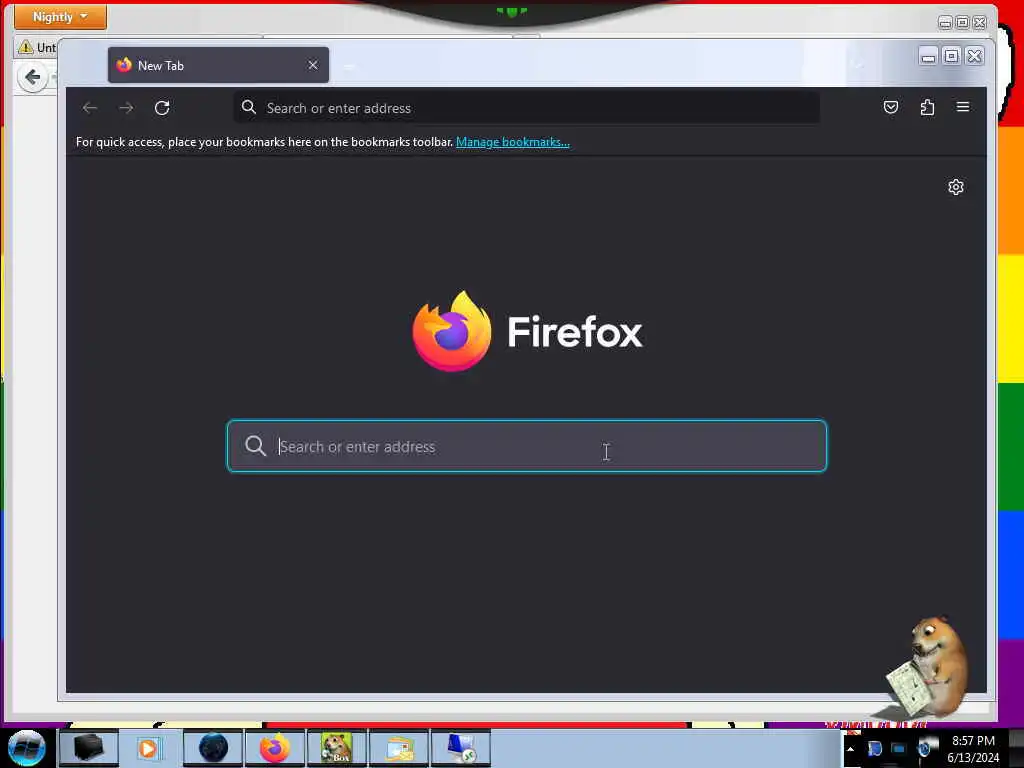
Task: Open the Extensions puzzle icon
Action: coord(927,107)
